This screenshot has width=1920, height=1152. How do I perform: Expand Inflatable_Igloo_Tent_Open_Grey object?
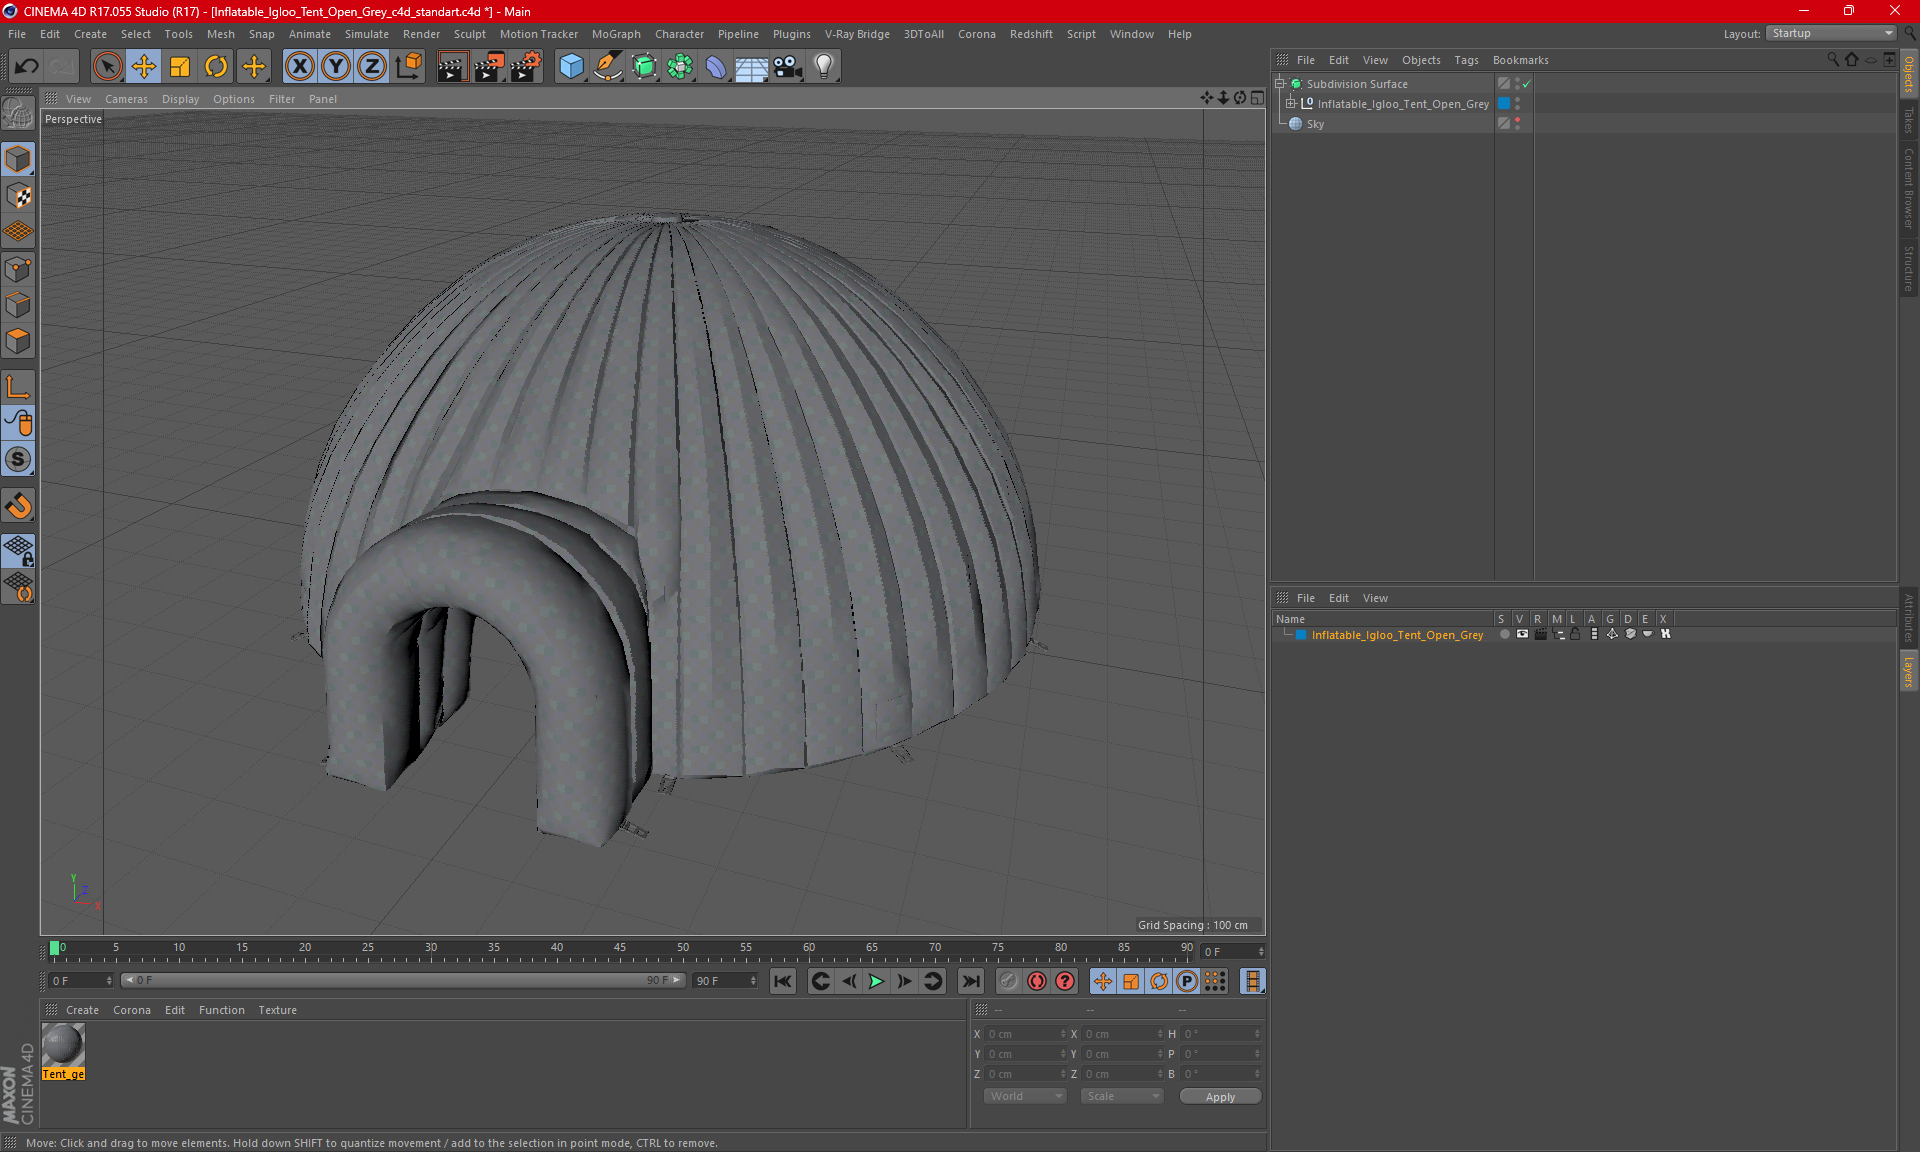[1291, 104]
